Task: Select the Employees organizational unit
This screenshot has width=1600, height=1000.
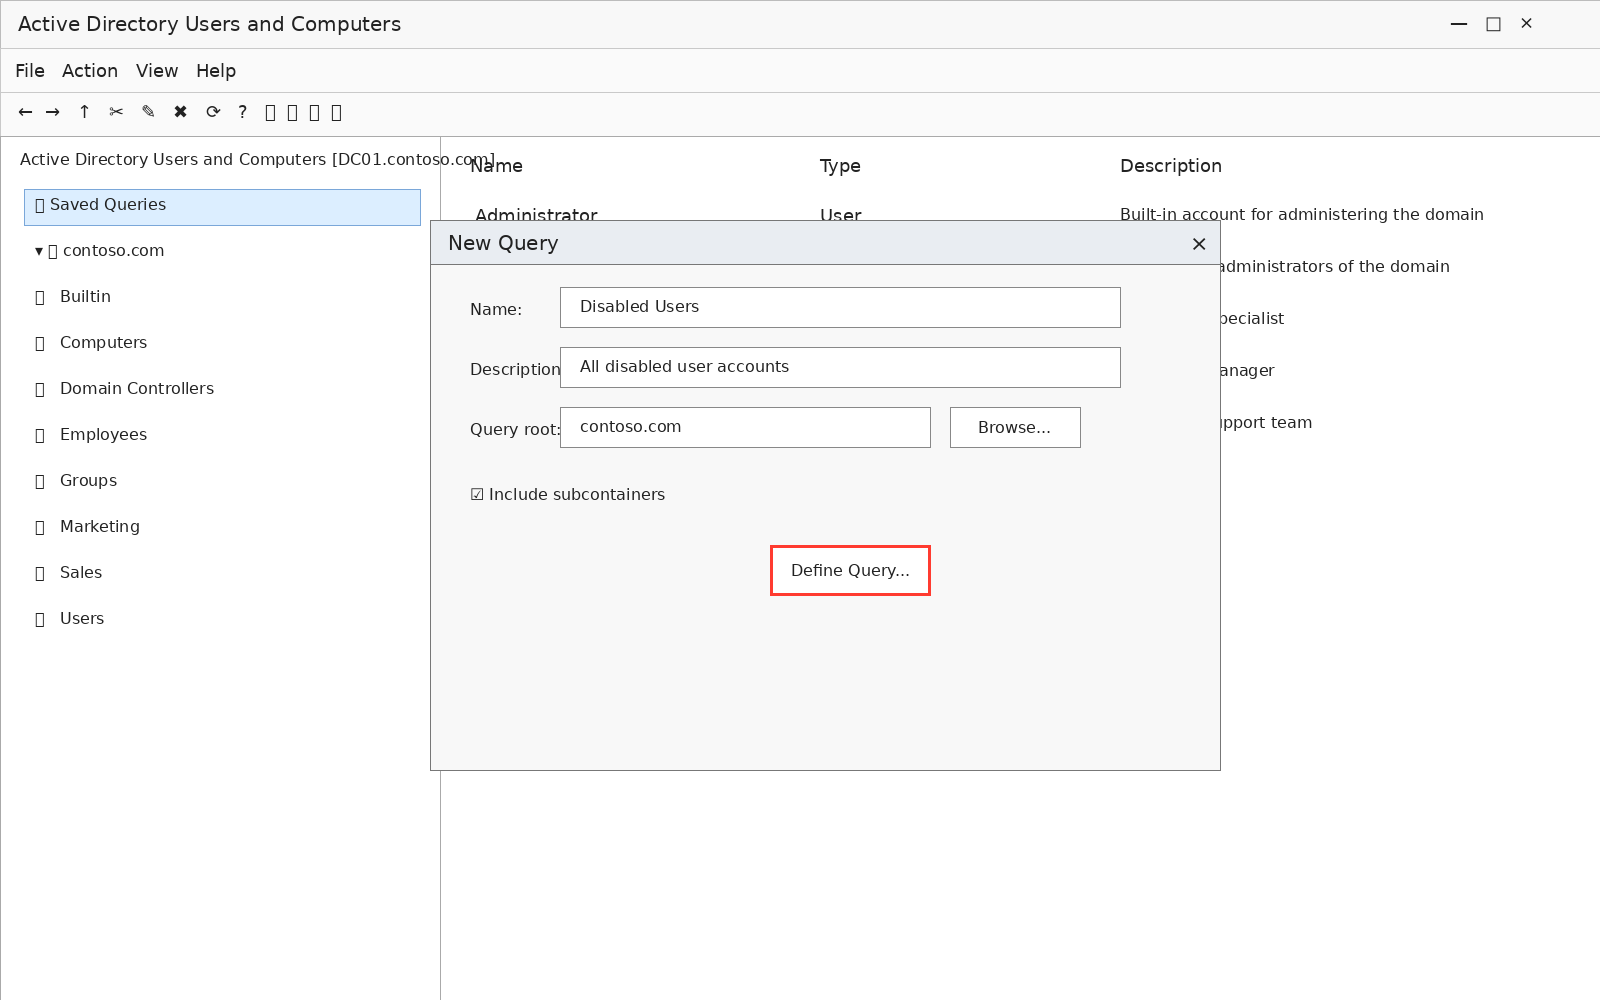Action: click(x=103, y=435)
